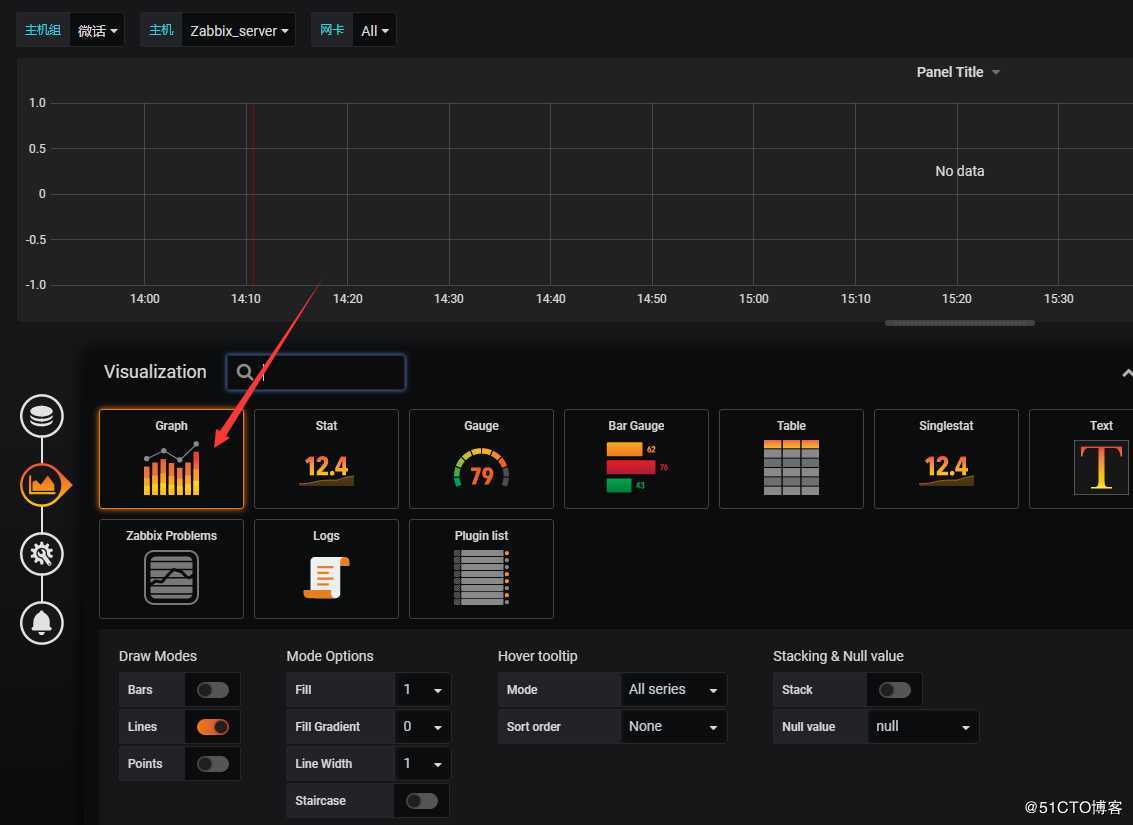The width and height of the screenshot is (1133, 825).
Task: Choose the Singlestat visualization card
Action: click(x=946, y=459)
